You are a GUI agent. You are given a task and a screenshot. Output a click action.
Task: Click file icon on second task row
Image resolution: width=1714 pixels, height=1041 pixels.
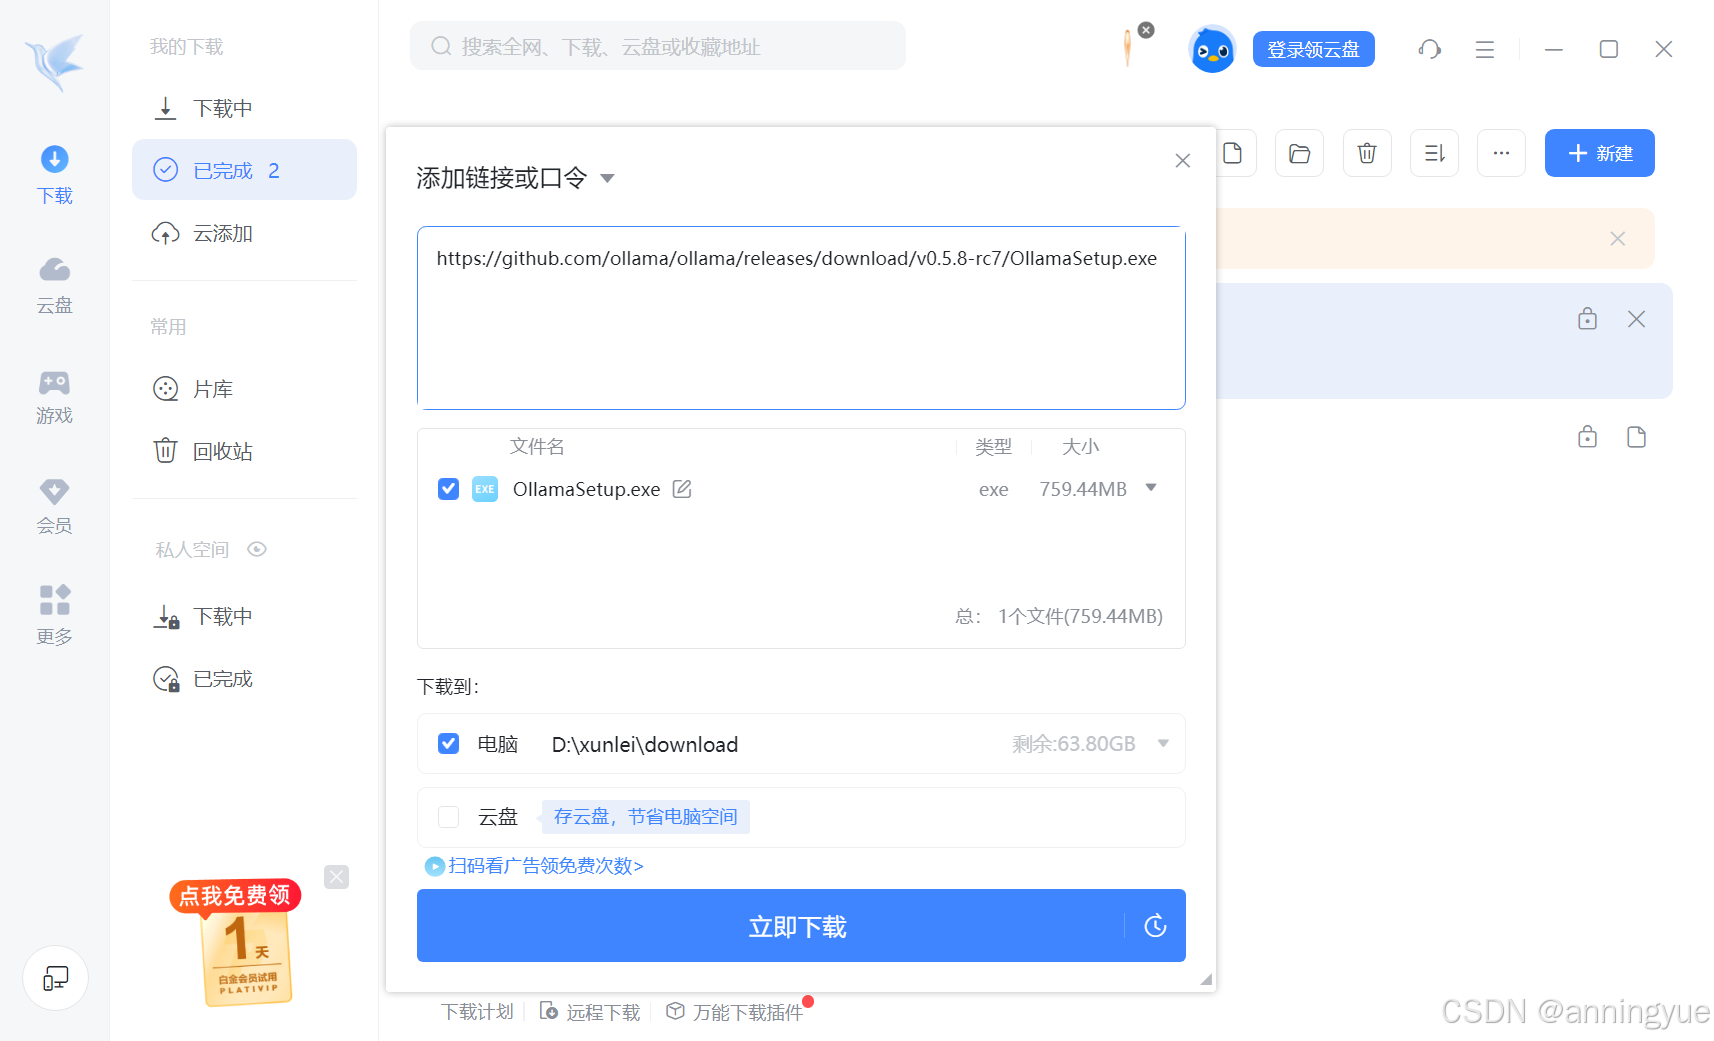tap(1636, 437)
